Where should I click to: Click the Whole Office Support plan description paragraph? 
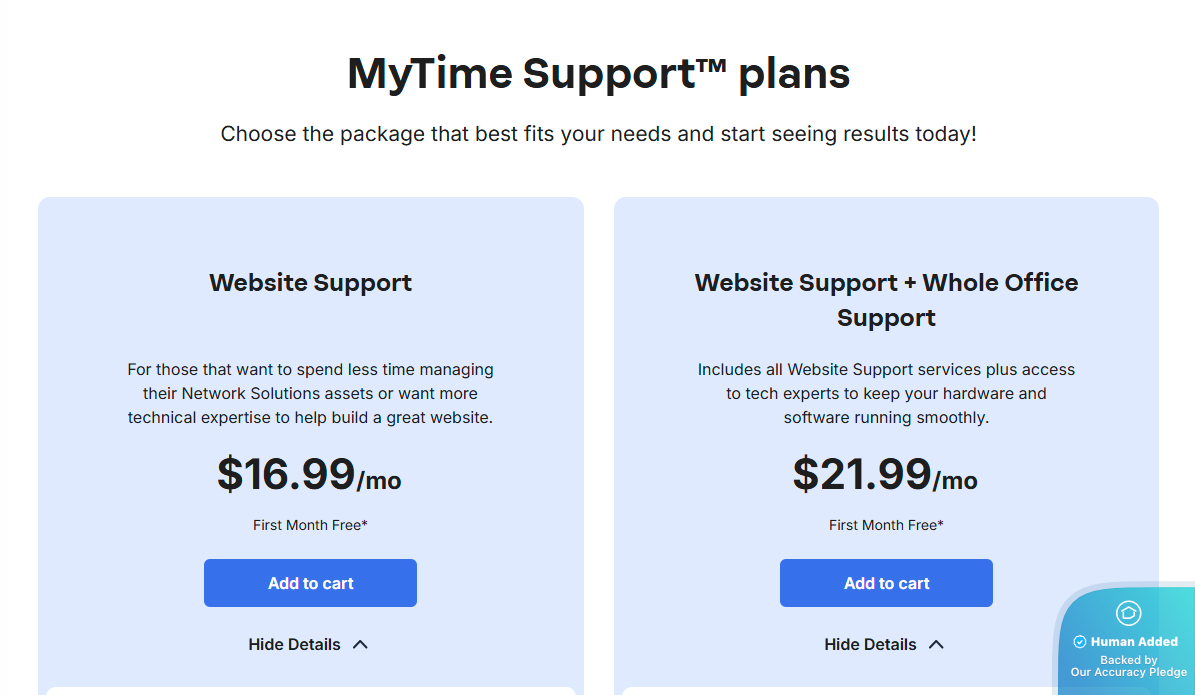point(886,394)
